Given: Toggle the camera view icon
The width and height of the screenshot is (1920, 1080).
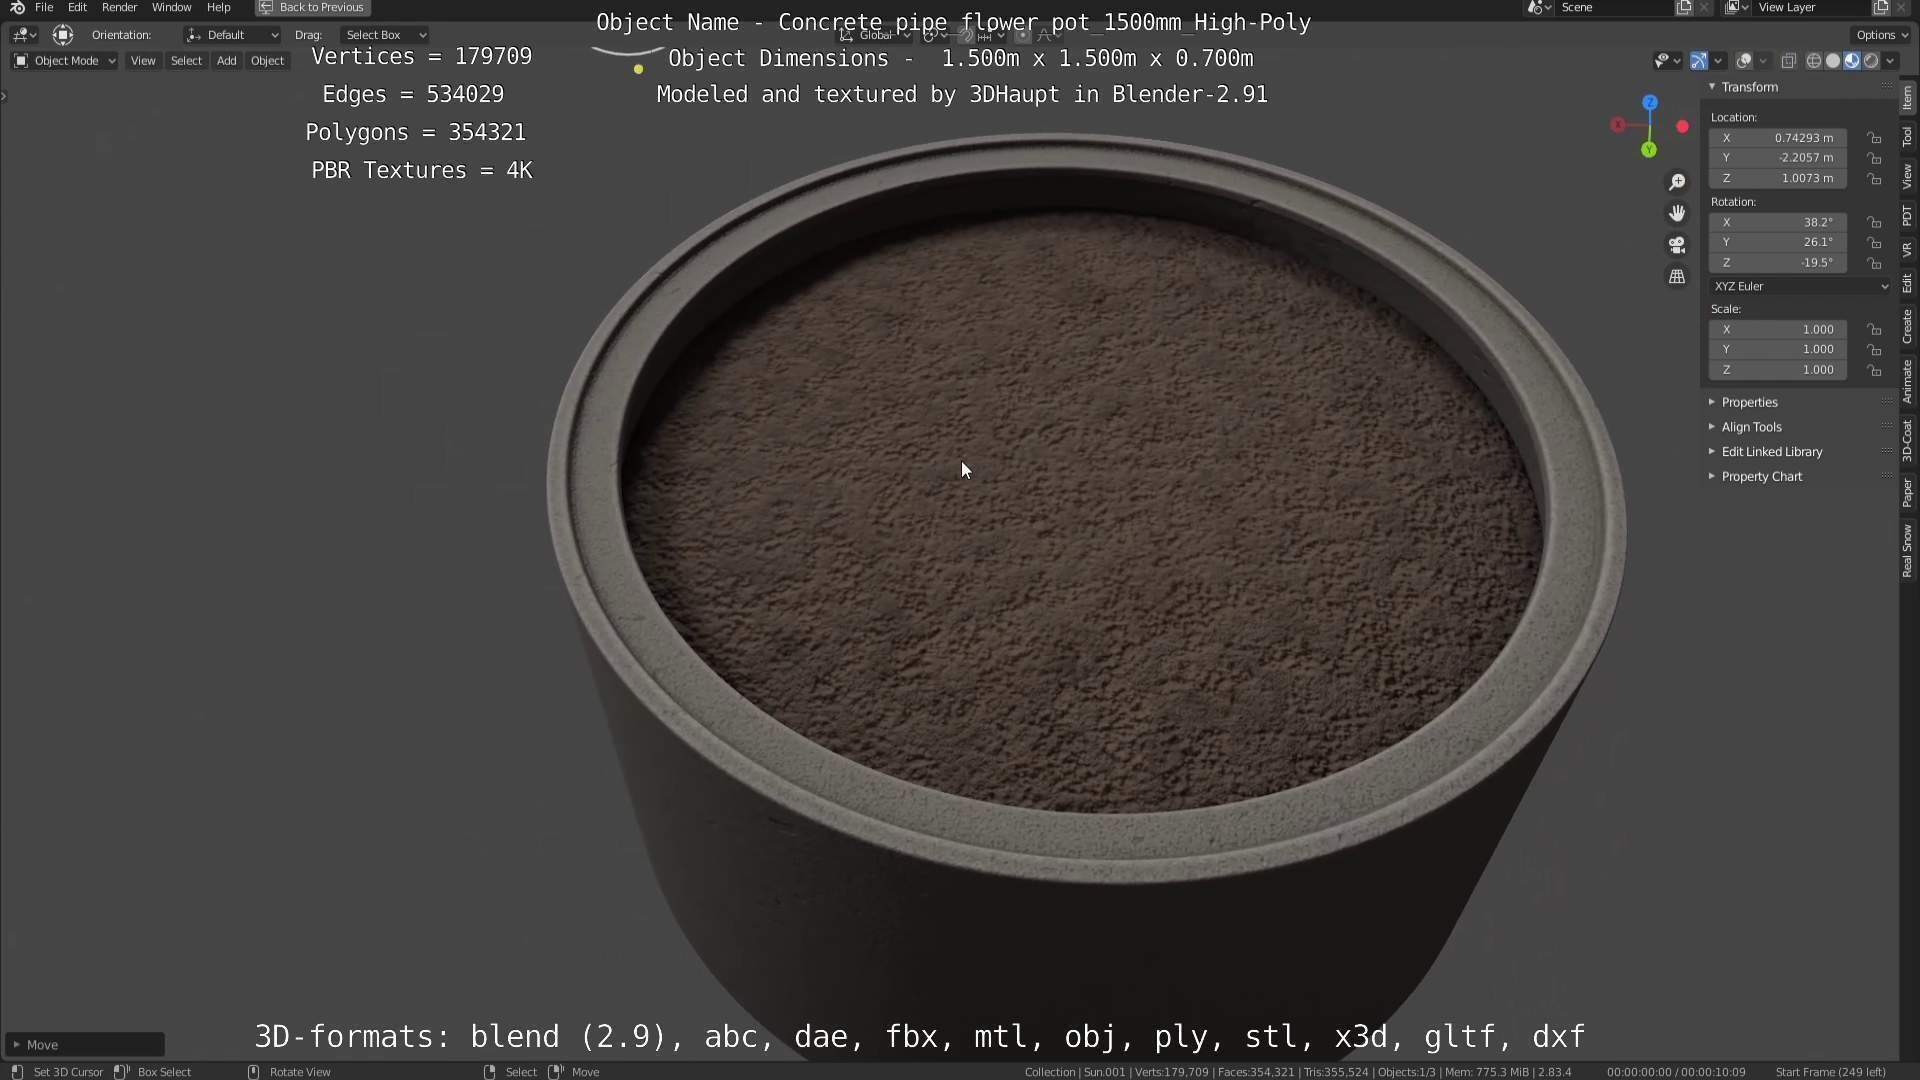Looking at the screenshot, I should [1677, 245].
